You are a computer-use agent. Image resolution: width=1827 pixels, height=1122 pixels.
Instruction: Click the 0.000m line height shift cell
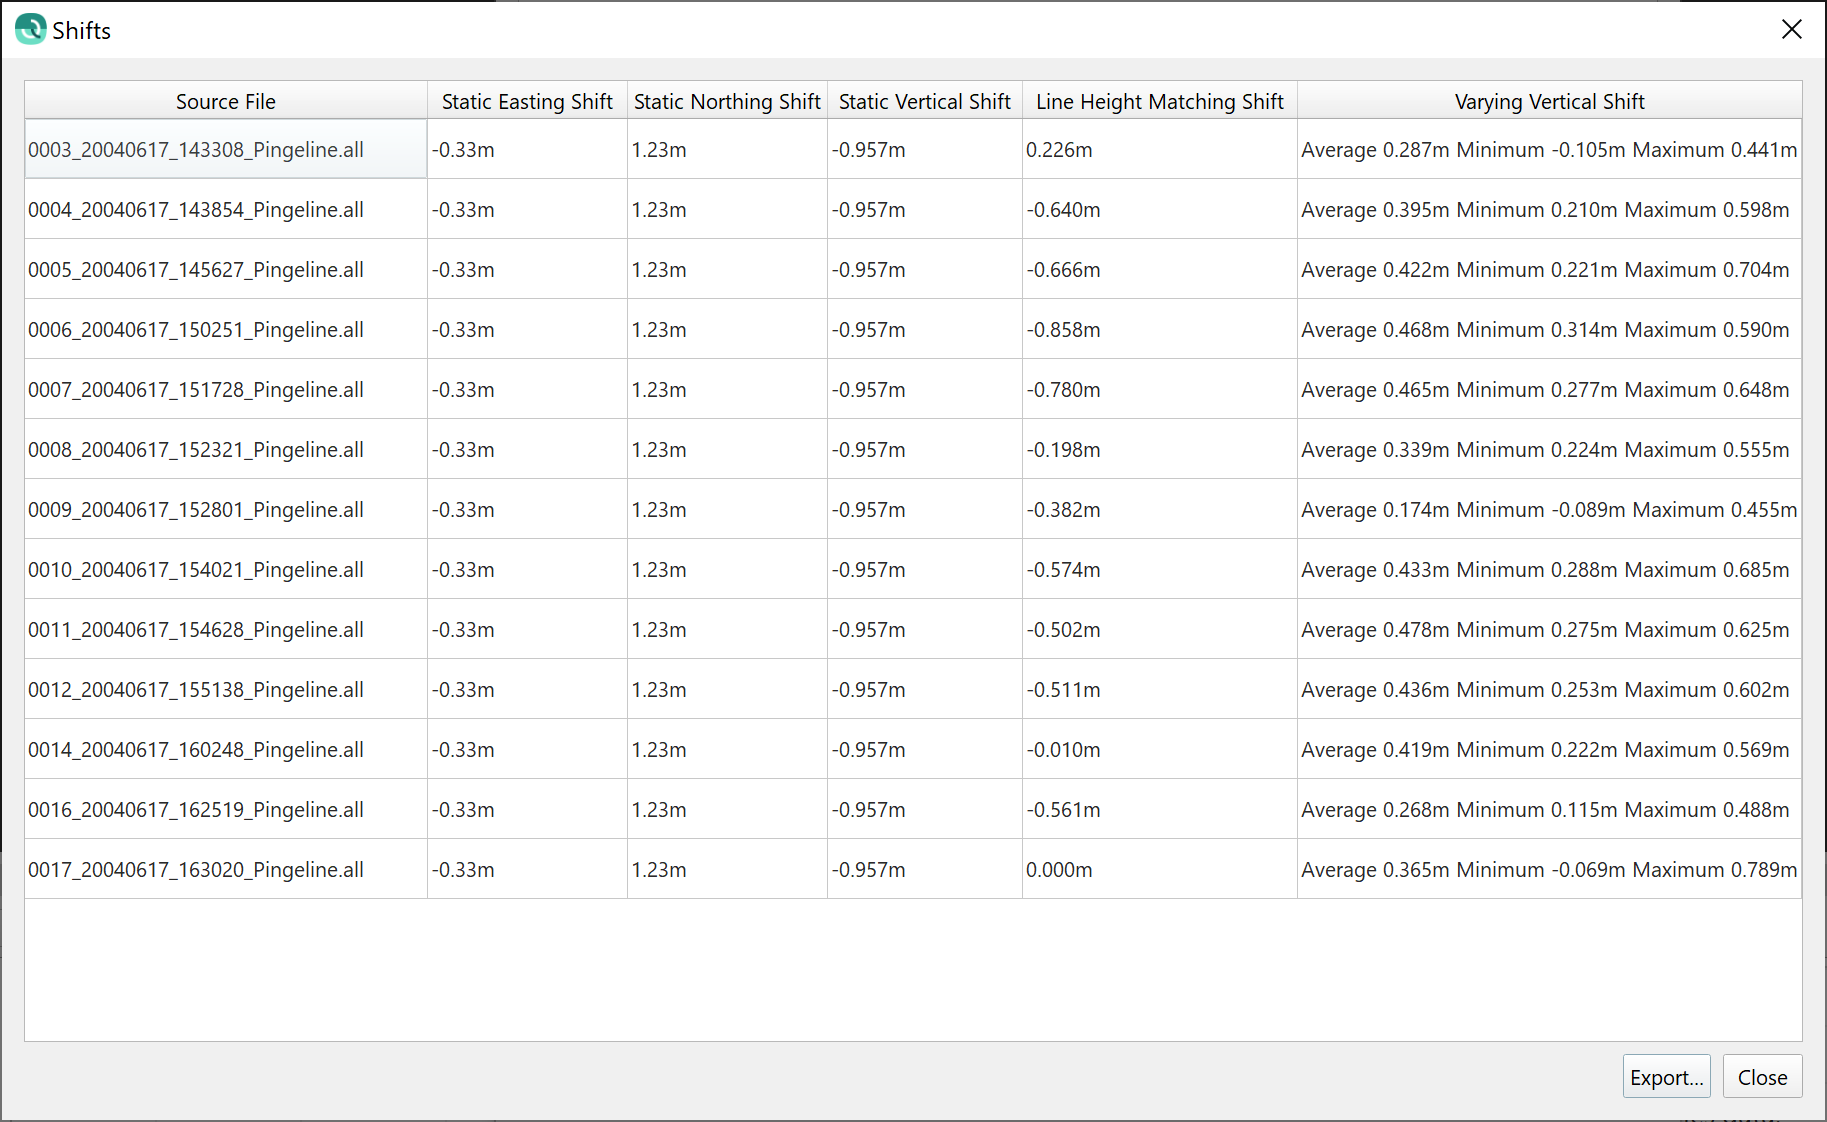(x=1060, y=870)
